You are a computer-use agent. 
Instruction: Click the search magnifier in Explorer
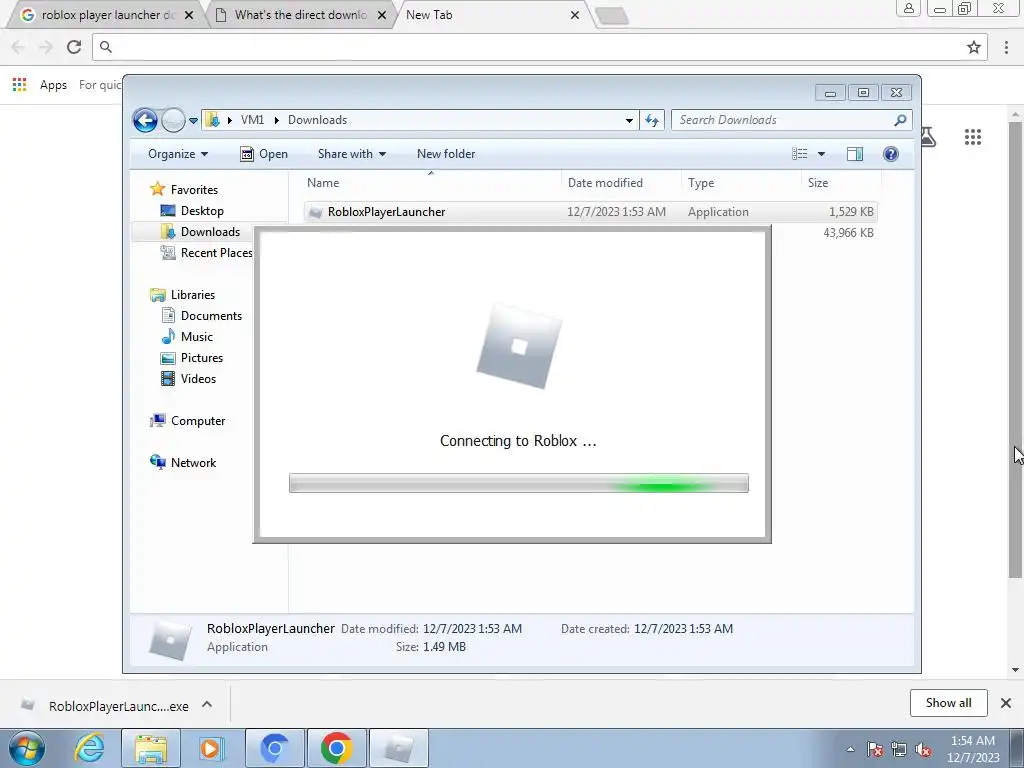(x=900, y=120)
